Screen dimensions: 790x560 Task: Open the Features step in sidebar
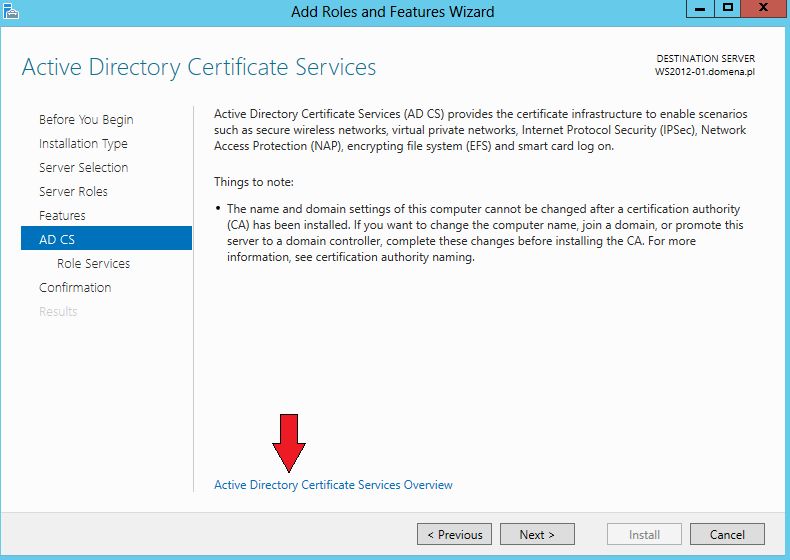62,216
